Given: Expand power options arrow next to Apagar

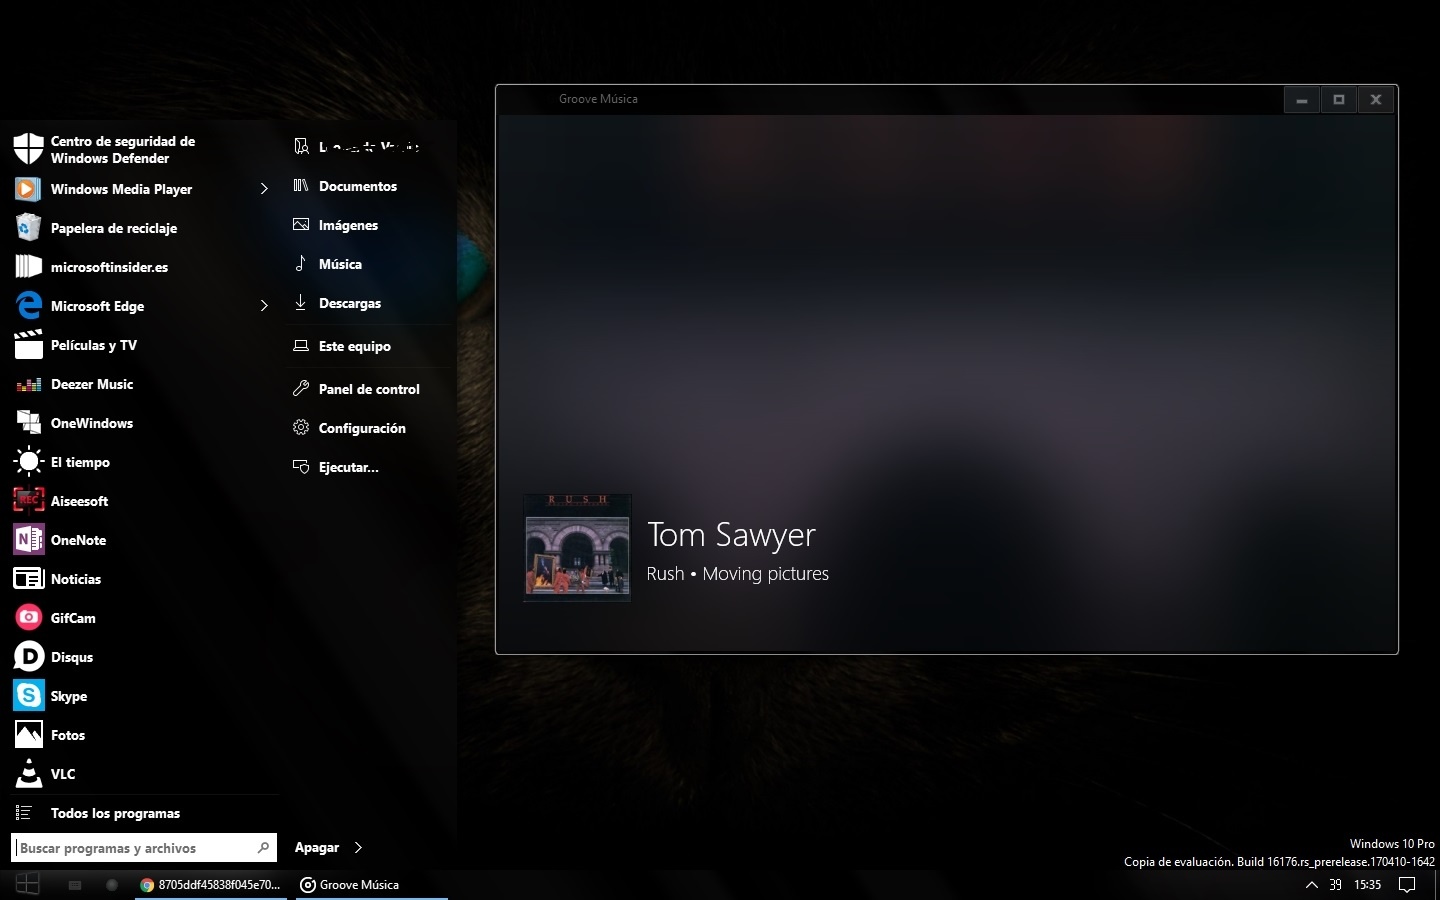Looking at the screenshot, I should point(359,848).
